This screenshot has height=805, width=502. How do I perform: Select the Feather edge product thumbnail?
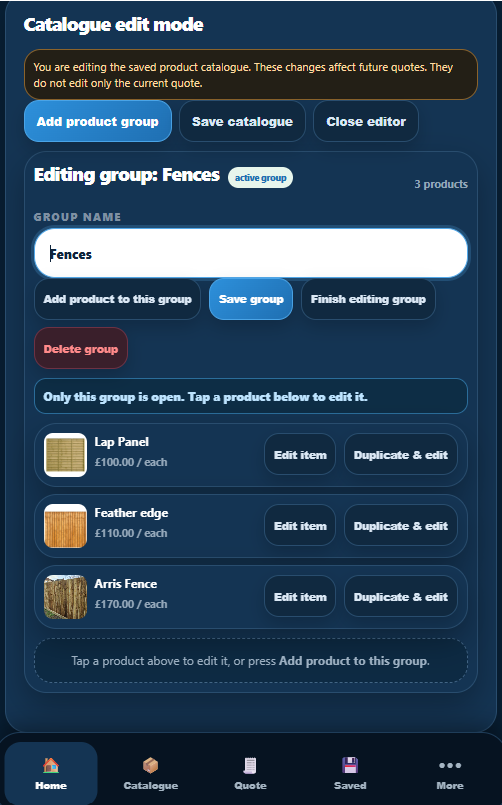[x=65, y=526]
